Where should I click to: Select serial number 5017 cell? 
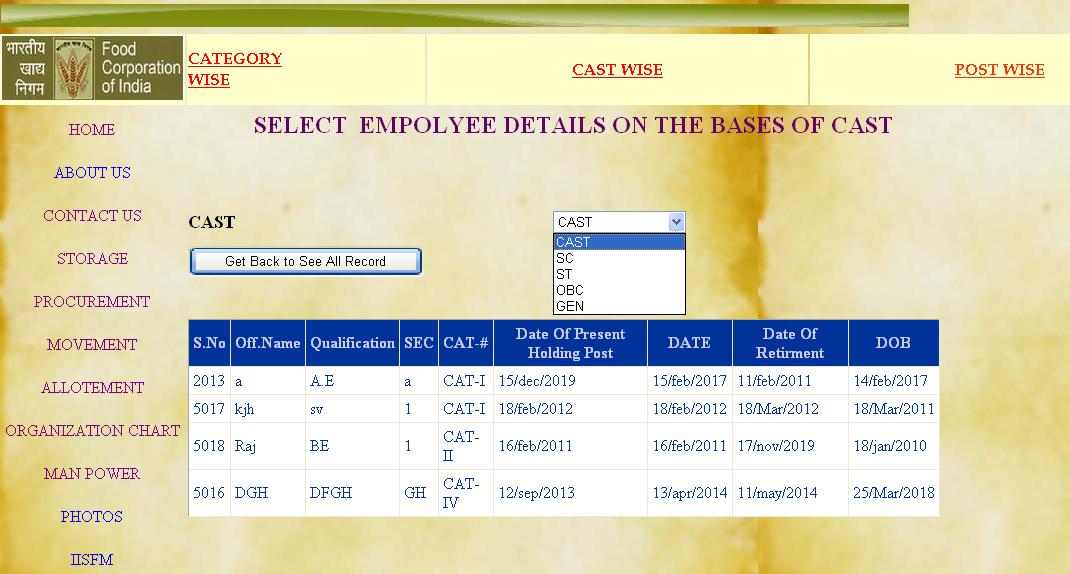point(209,409)
